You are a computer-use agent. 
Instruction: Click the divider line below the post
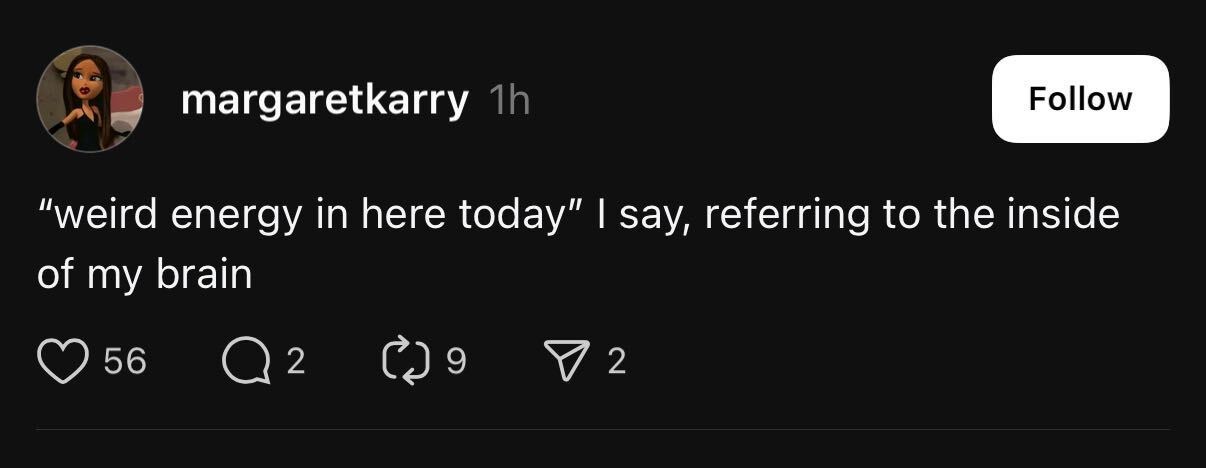[x=603, y=431]
